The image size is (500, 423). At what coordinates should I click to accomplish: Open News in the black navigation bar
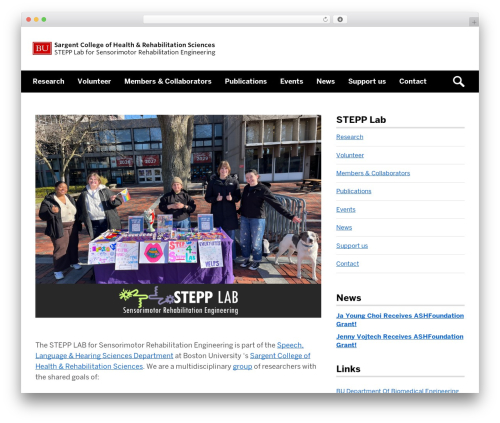click(325, 81)
